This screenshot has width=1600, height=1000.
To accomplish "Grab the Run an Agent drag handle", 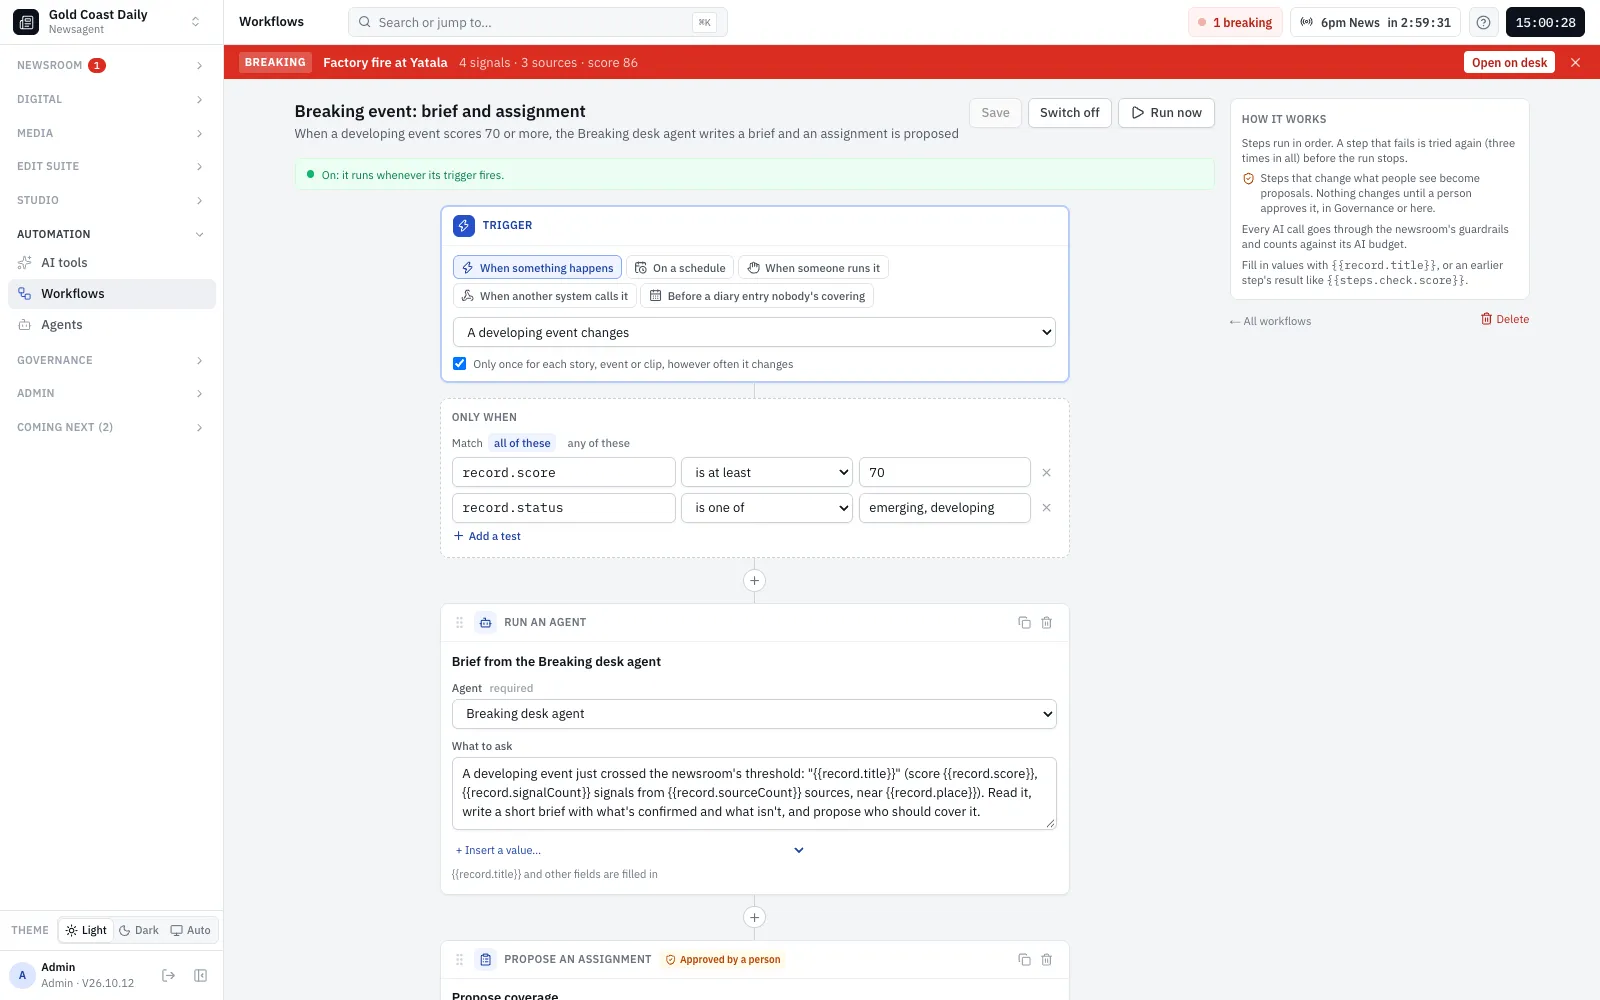I will click(460, 622).
